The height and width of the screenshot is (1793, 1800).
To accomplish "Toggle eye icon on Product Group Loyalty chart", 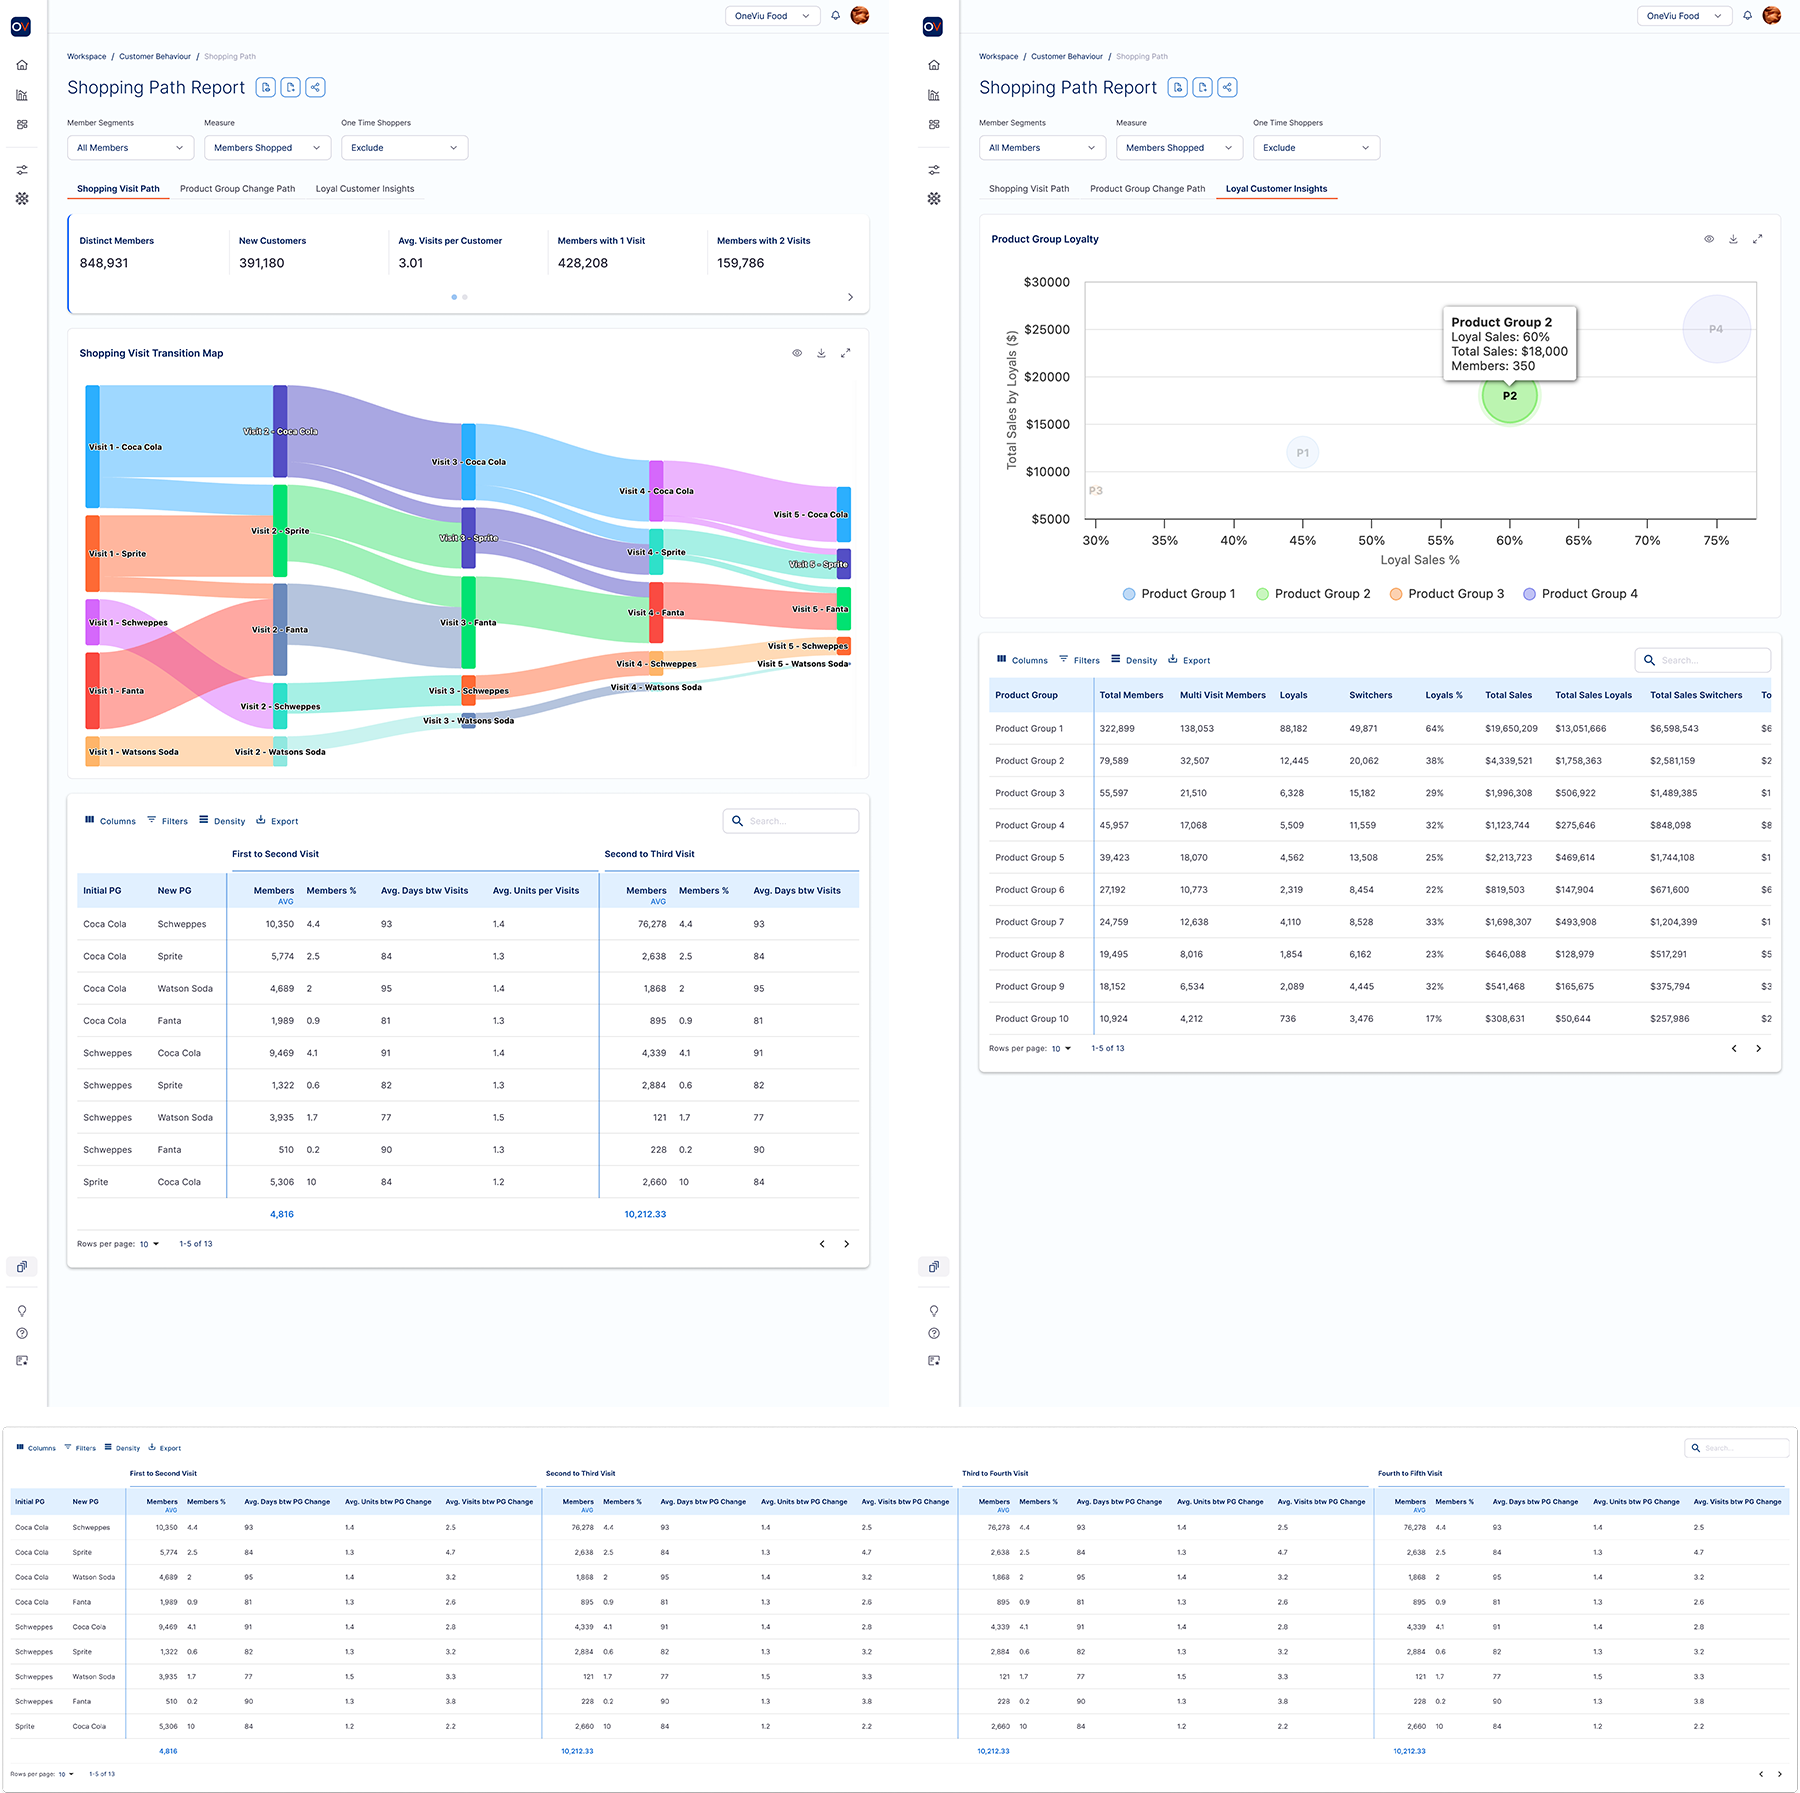I will (x=1709, y=239).
